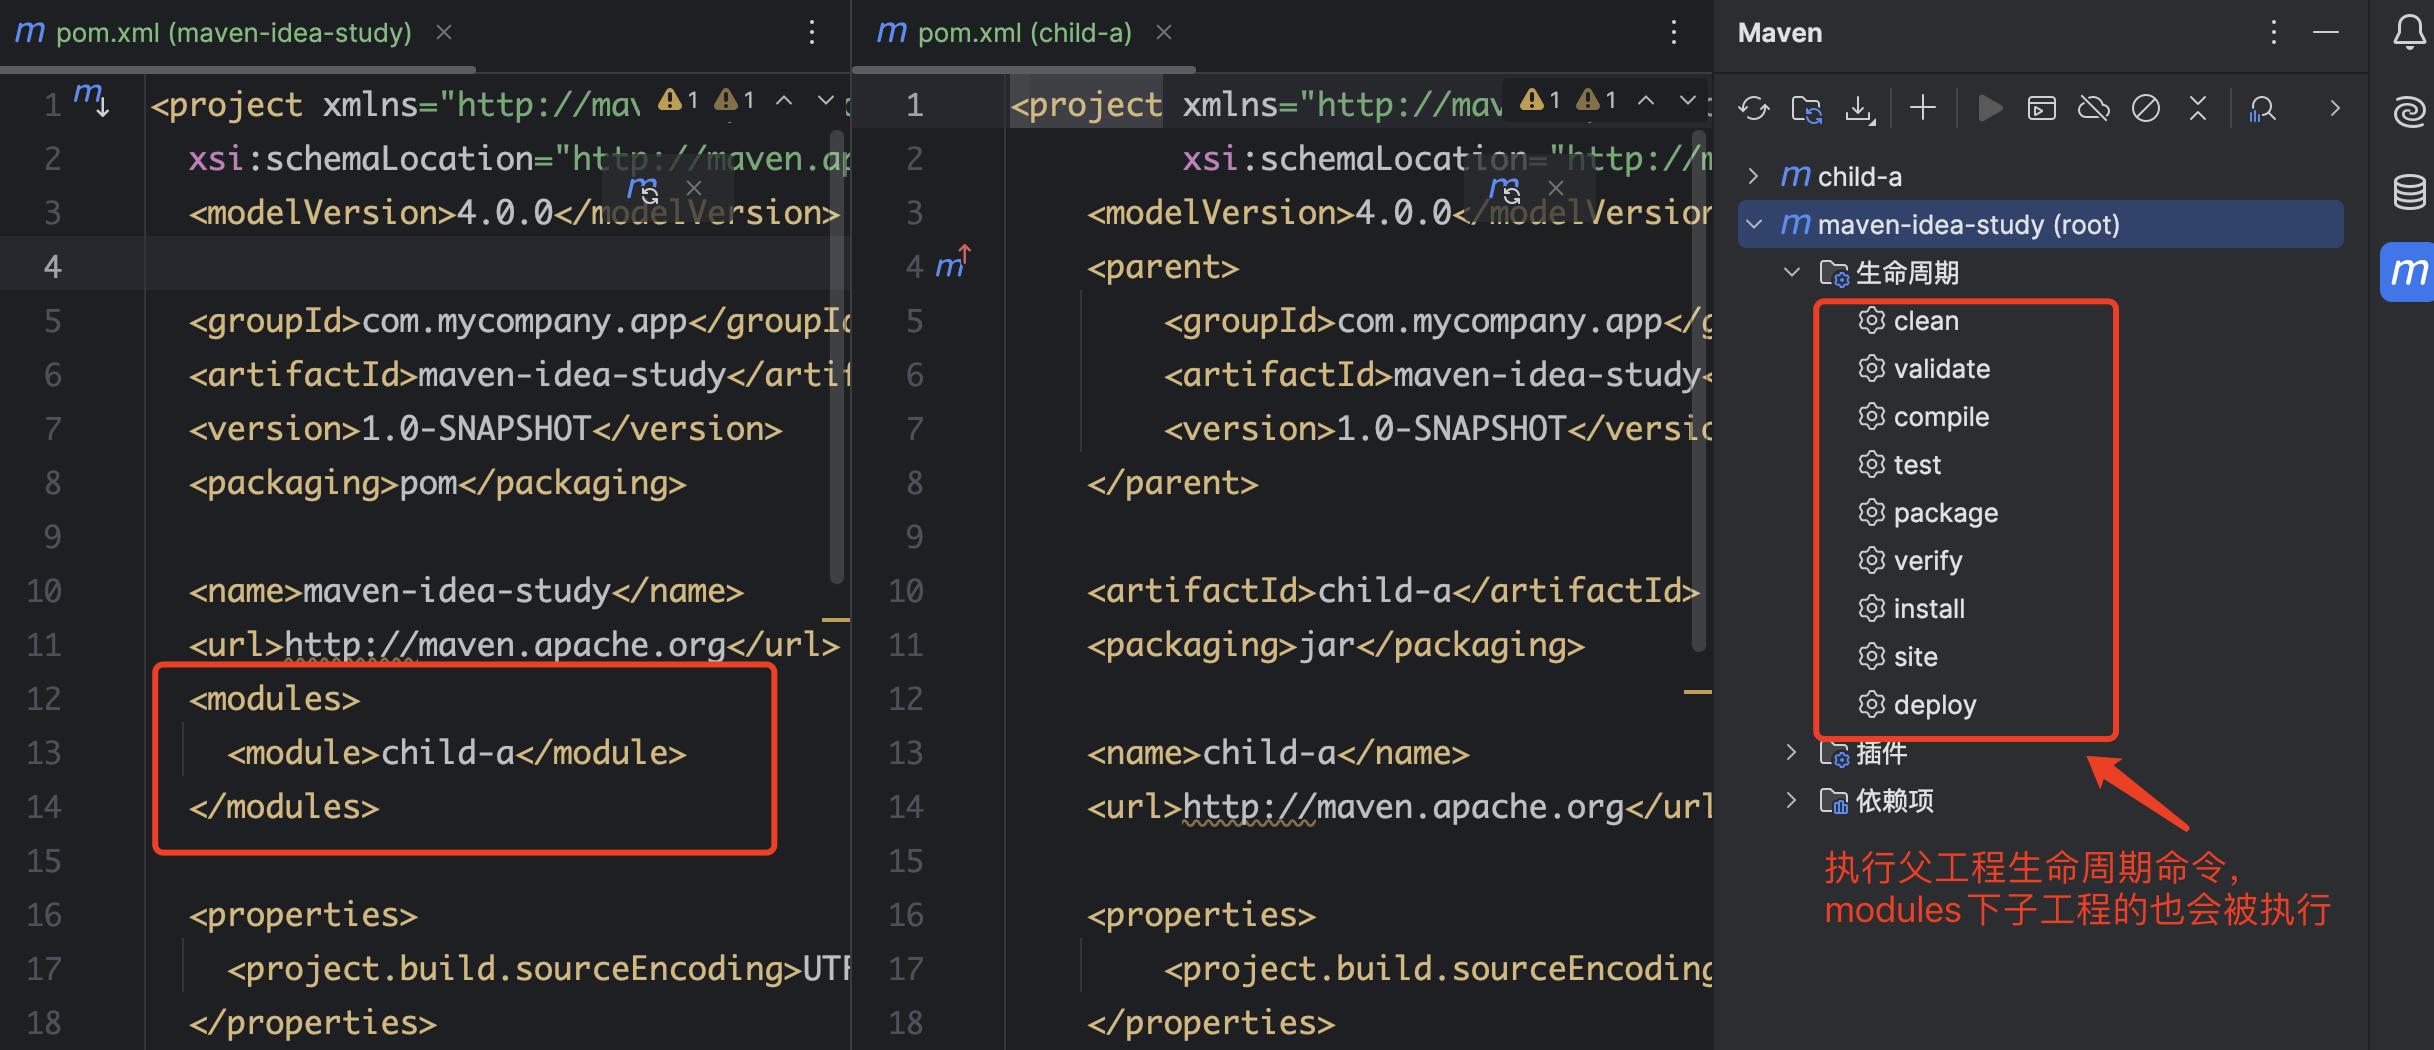Click the parent navigation gutter icon on line 4
This screenshot has width=2434, height=1050.
951,265
